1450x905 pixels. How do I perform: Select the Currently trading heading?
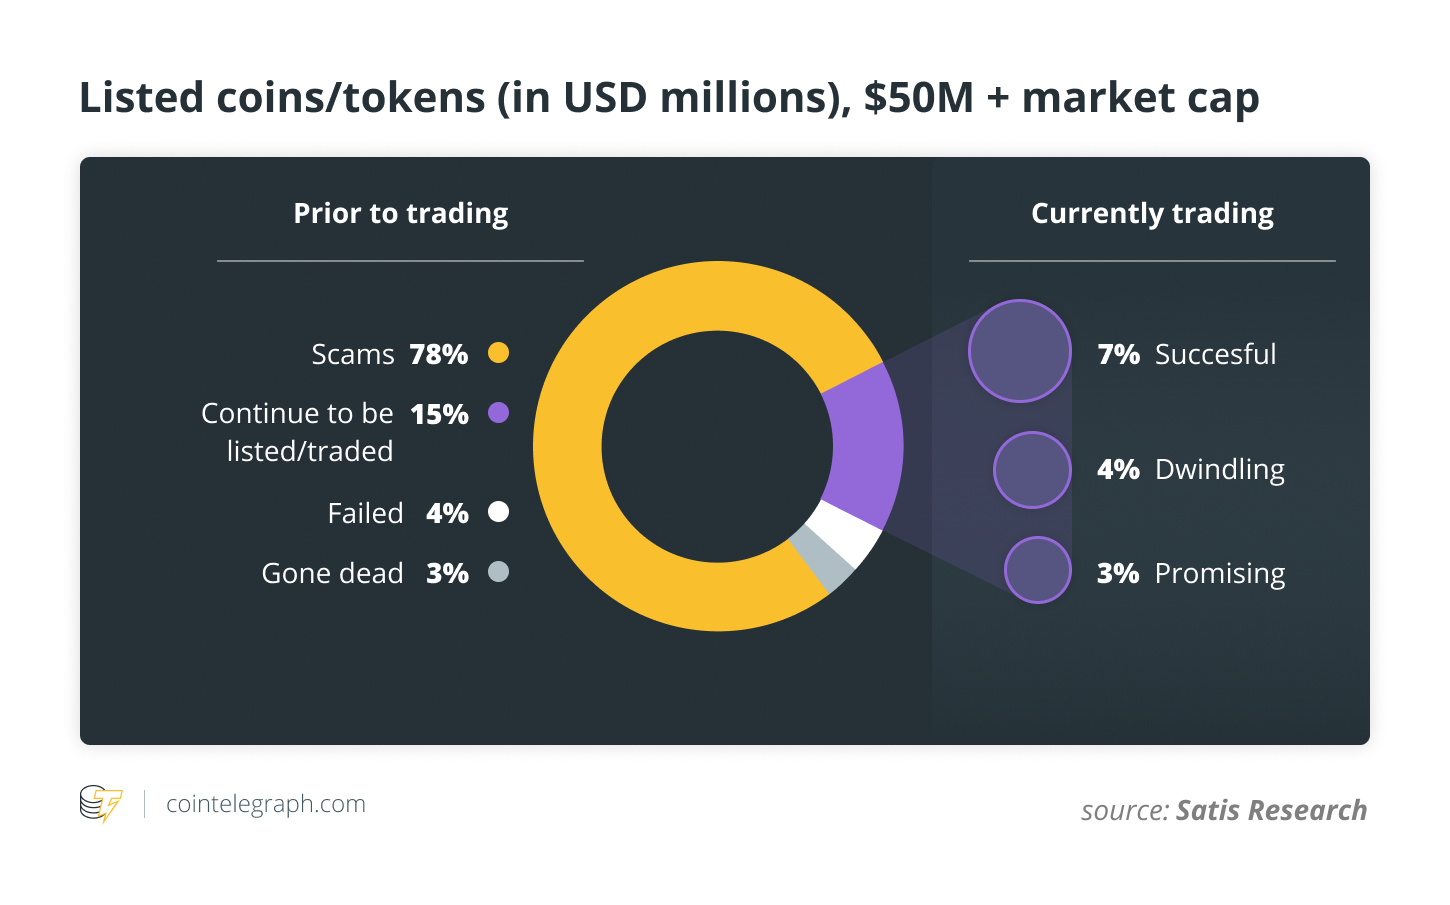pyautogui.click(x=1152, y=213)
